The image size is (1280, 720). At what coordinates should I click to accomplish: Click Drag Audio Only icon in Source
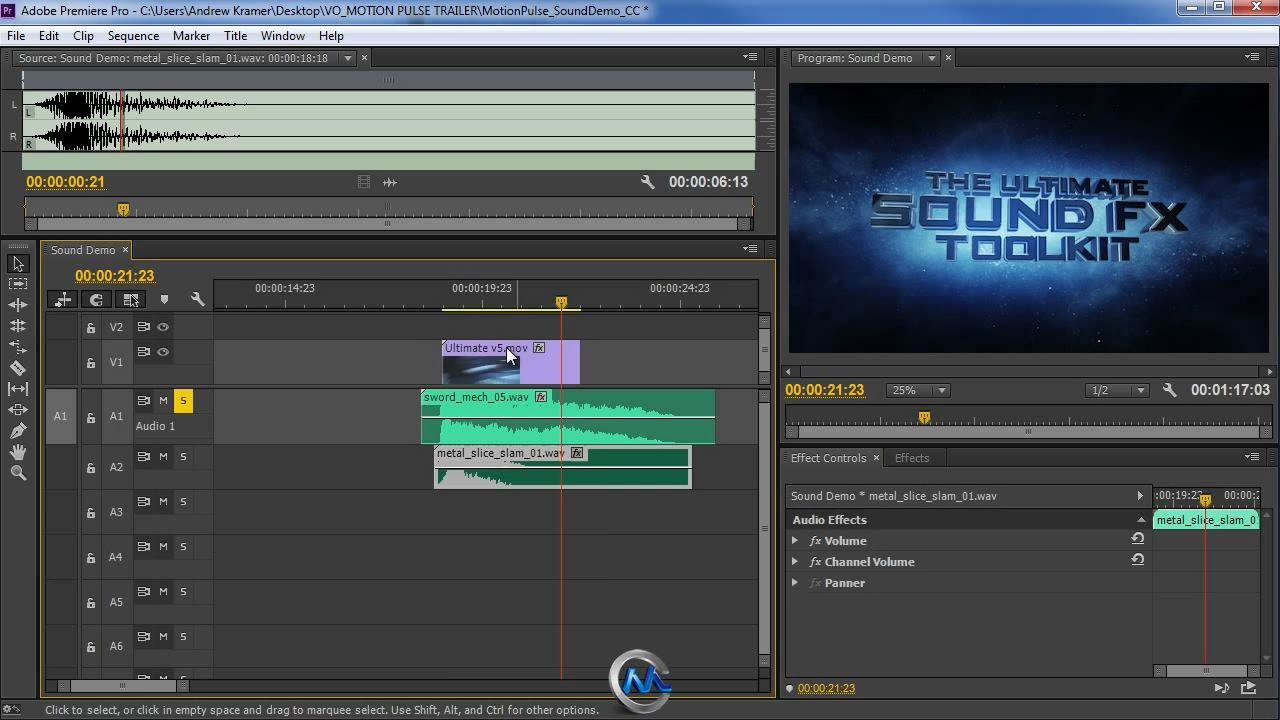tap(390, 182)
